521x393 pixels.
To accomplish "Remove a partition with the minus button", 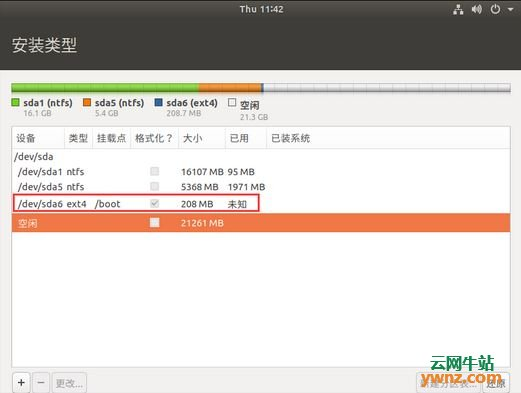I will [41, 383].
